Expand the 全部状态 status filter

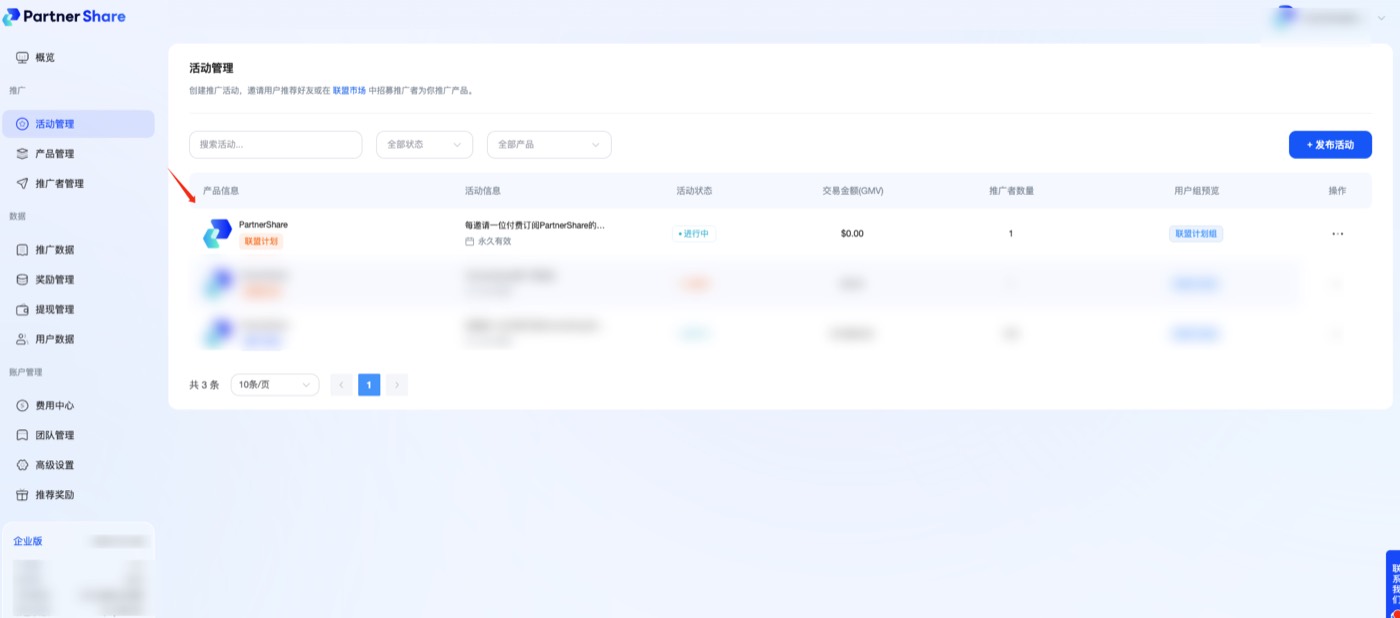click(x=424, y=145)
